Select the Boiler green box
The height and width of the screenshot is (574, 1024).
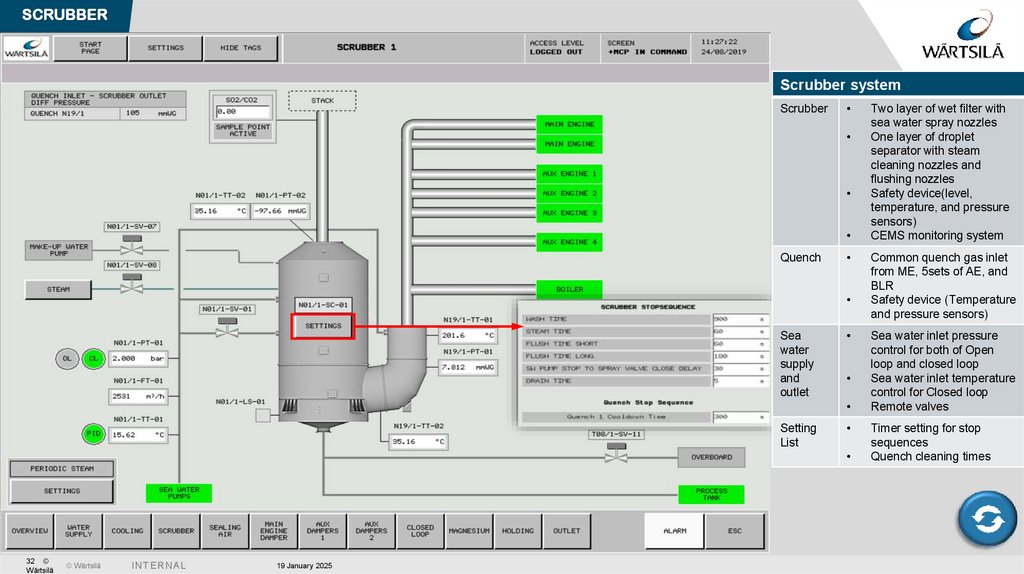point(569,289)
